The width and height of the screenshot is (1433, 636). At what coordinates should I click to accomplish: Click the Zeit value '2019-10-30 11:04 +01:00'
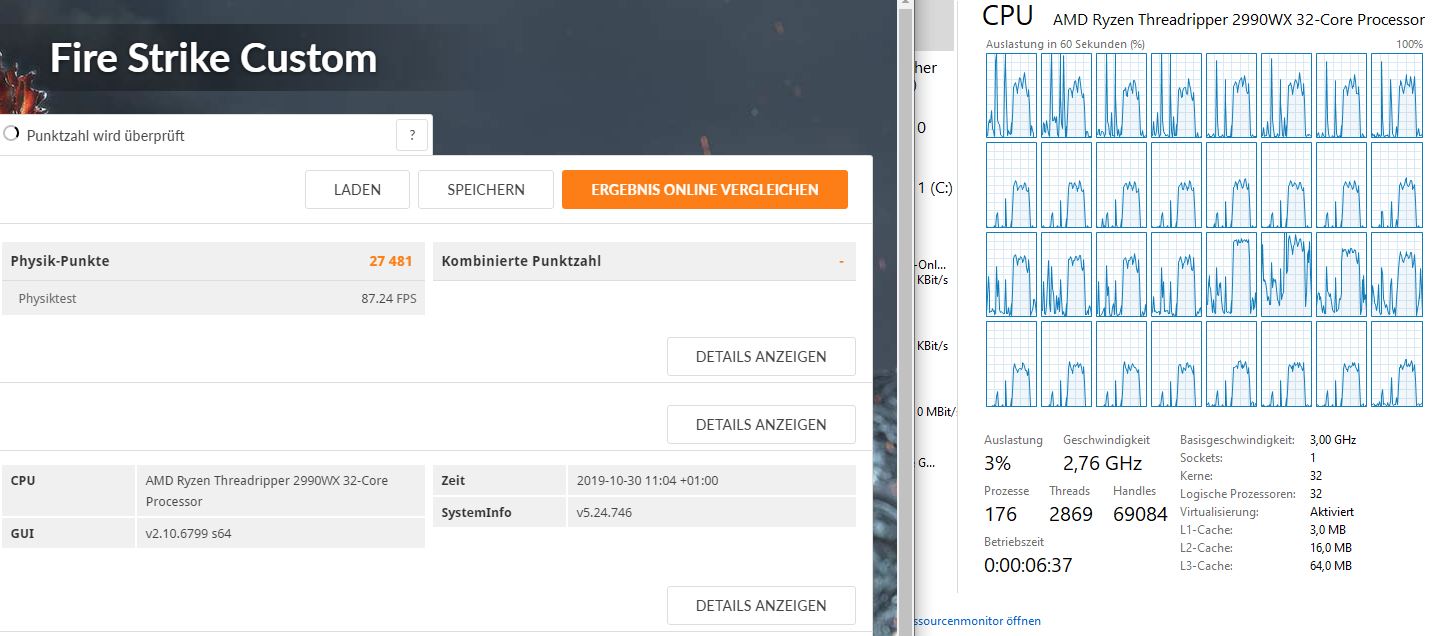click(x=647, y=480)
